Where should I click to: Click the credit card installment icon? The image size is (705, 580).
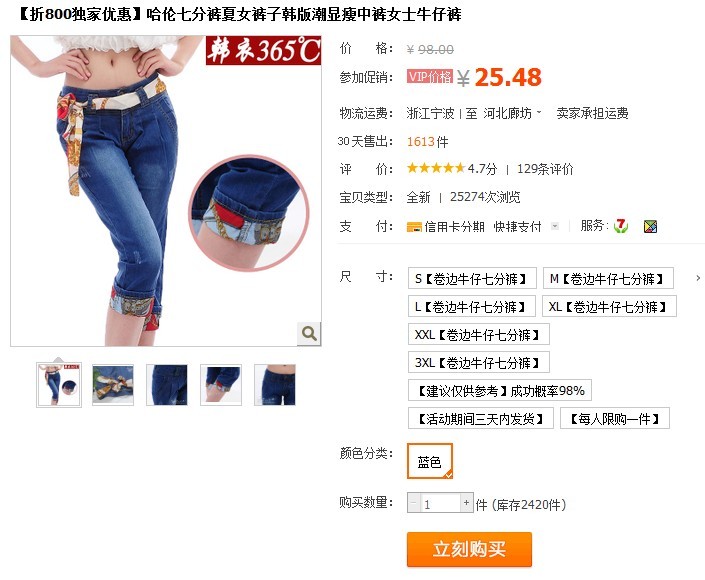pyautogui.click(x=414, y=227)
